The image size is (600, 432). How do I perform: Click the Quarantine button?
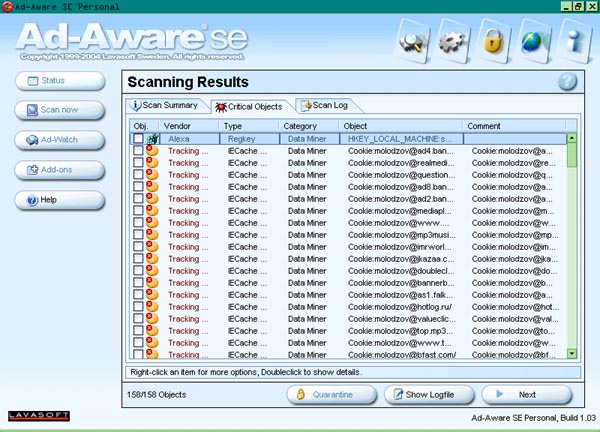(x=332, y=395)
